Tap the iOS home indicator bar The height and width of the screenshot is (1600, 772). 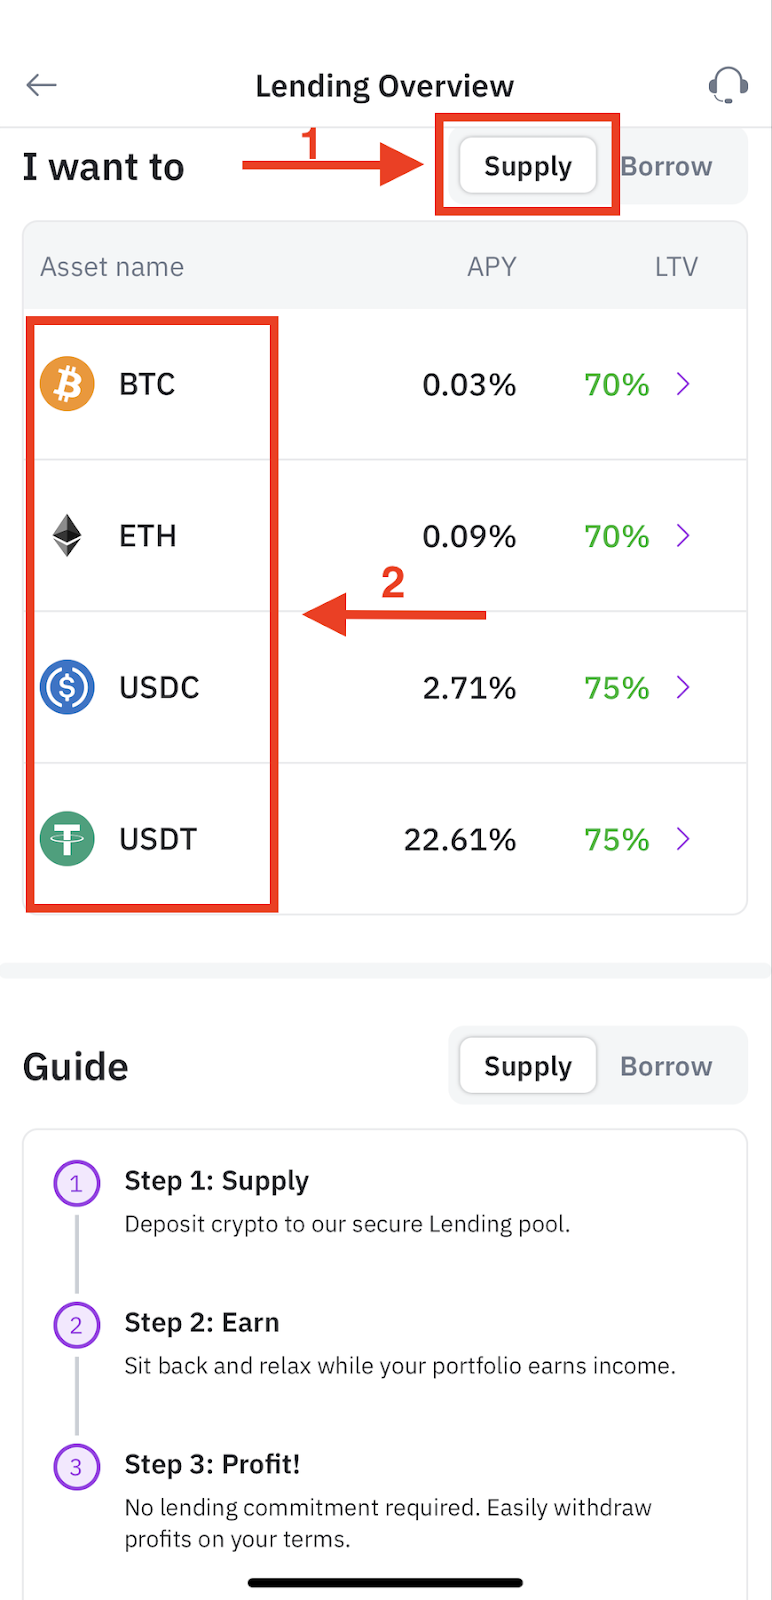point(385,1583)
